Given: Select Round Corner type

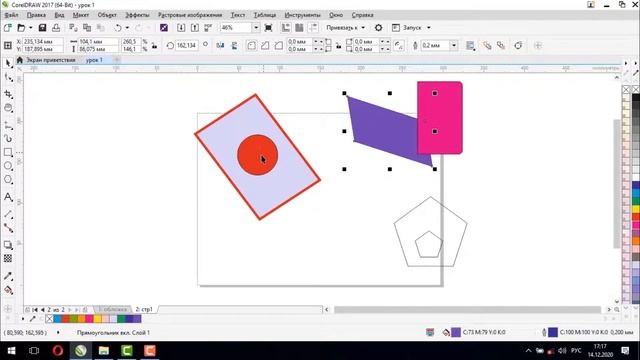Looking at the screenshot, I should tap(251, 45).
